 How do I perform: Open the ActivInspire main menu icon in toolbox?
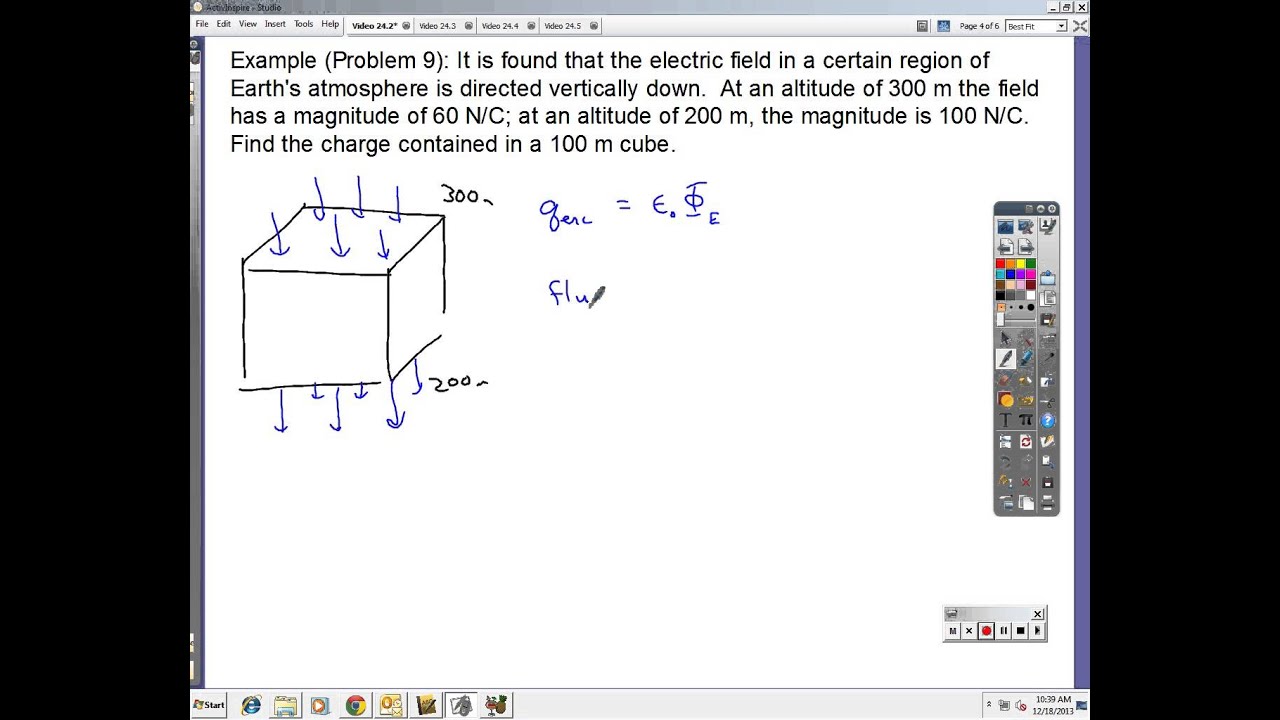[1005, 227]
